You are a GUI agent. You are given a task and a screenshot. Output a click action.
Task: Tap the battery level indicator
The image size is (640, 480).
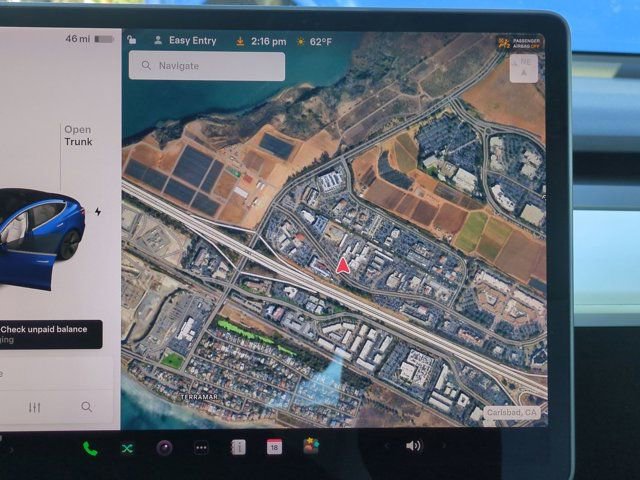point(104,39)
